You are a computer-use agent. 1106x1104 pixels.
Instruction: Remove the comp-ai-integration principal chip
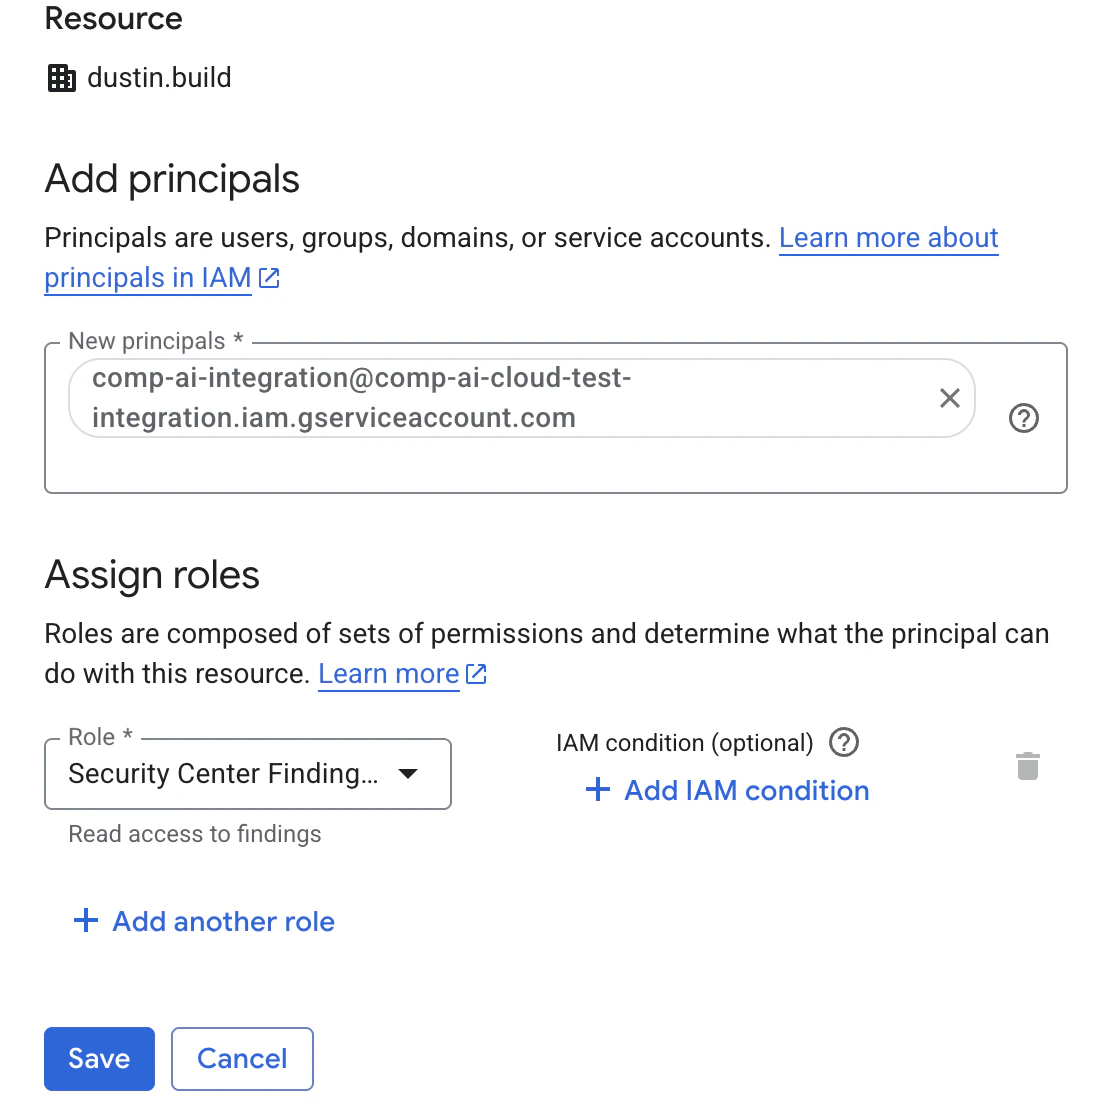tap(949, 398)
